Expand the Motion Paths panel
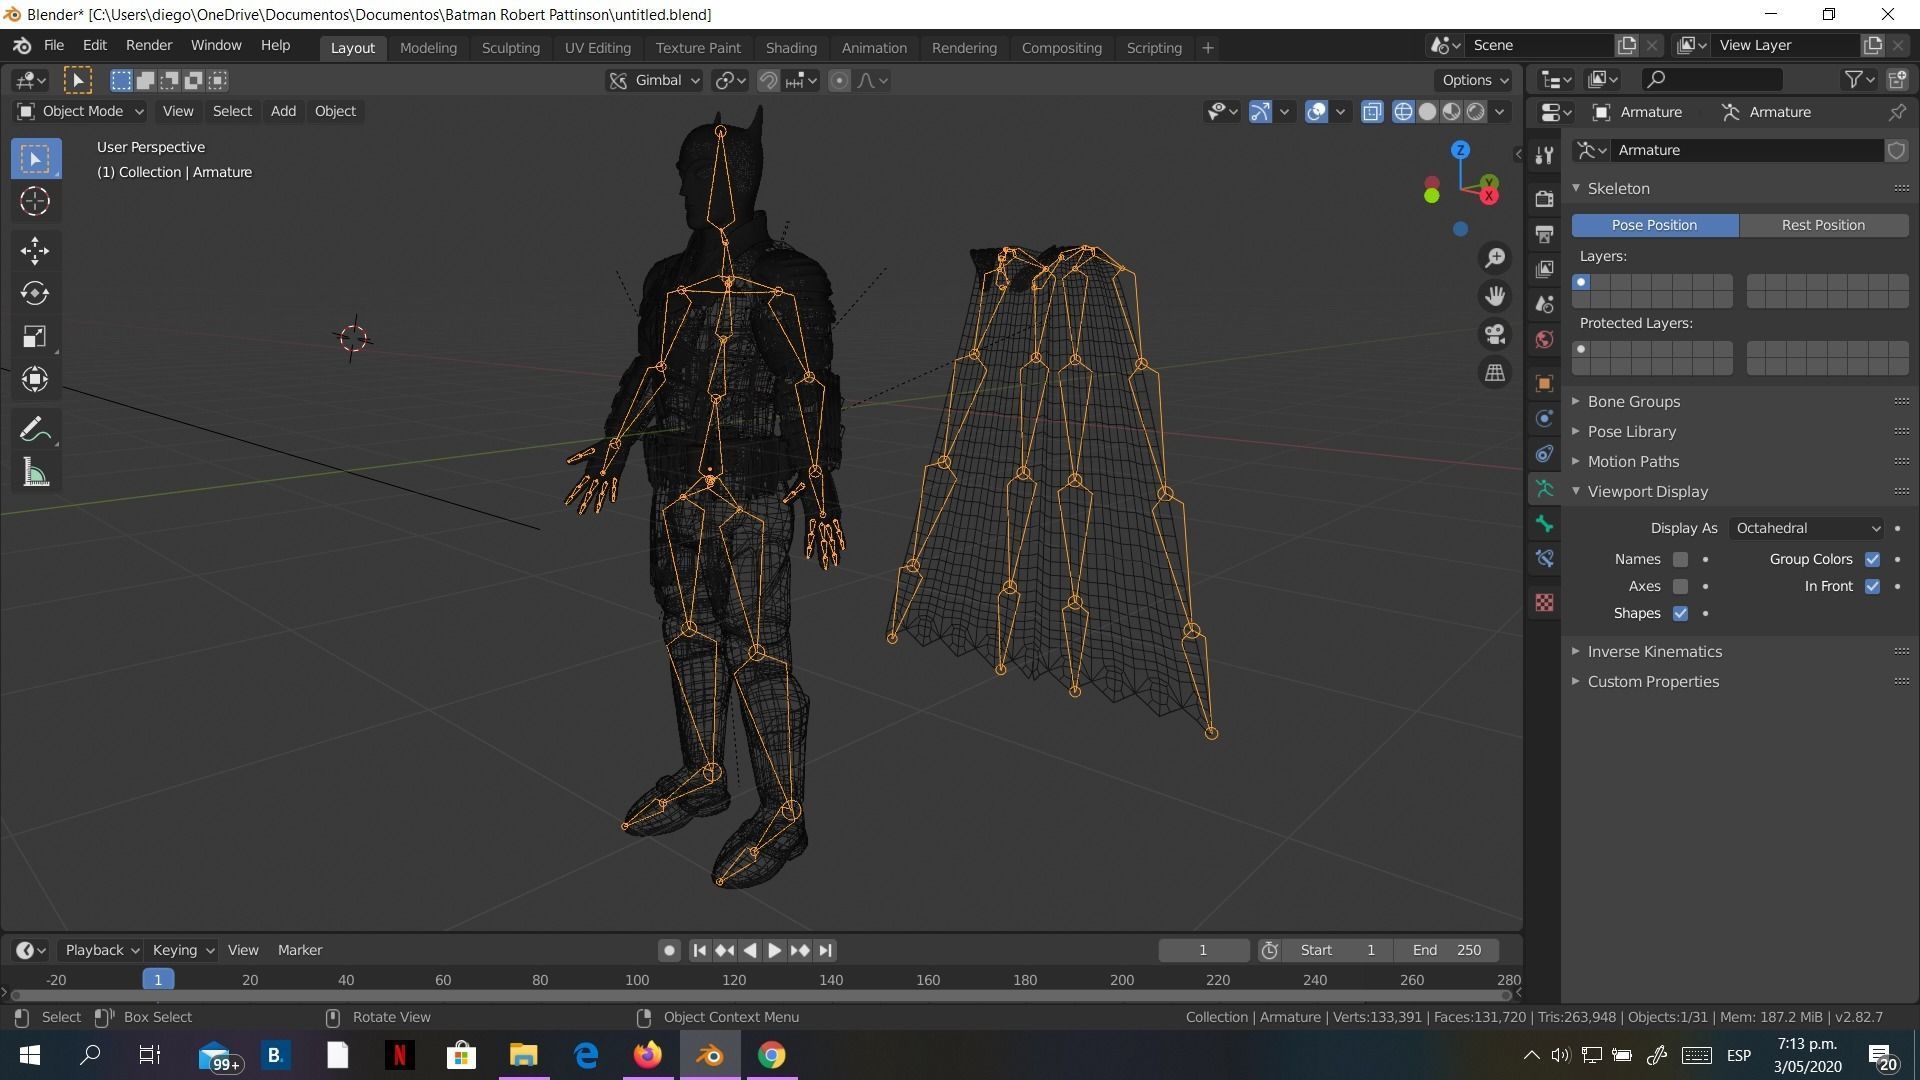Viewport: 1920px width, 1080px height. 1633,461
